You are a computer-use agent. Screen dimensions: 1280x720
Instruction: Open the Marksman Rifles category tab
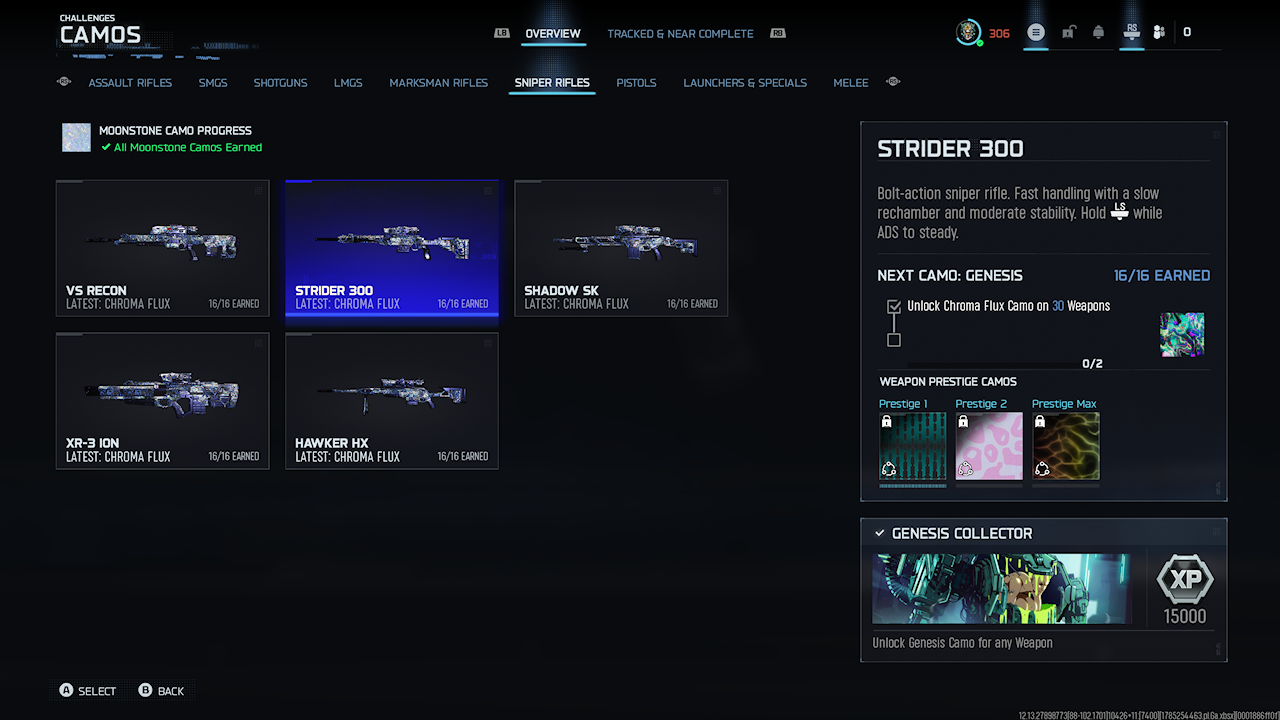click(x=438, y=83)
